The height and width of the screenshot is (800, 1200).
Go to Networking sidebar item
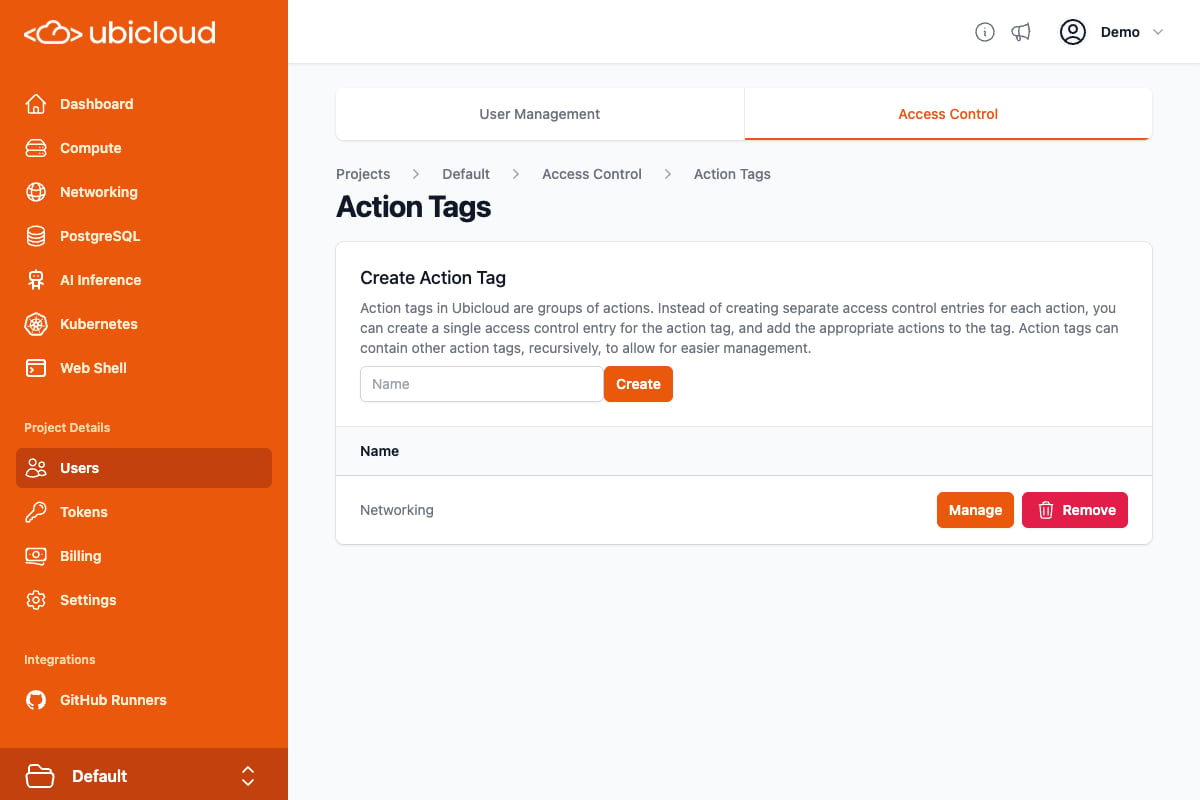(x=144, y=192)
